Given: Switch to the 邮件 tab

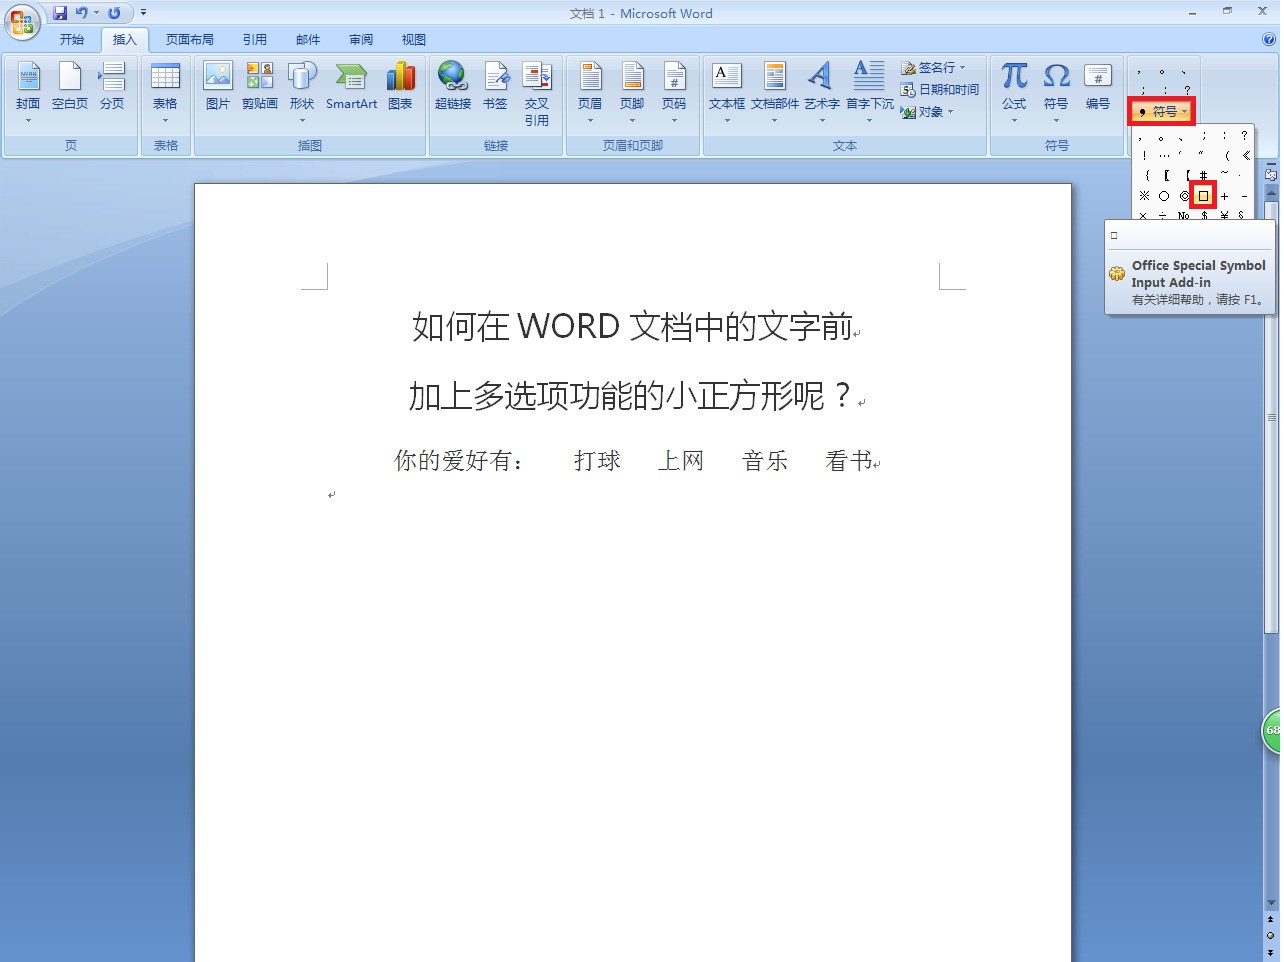Looking at the screenshot, I should tap(308, 40).
